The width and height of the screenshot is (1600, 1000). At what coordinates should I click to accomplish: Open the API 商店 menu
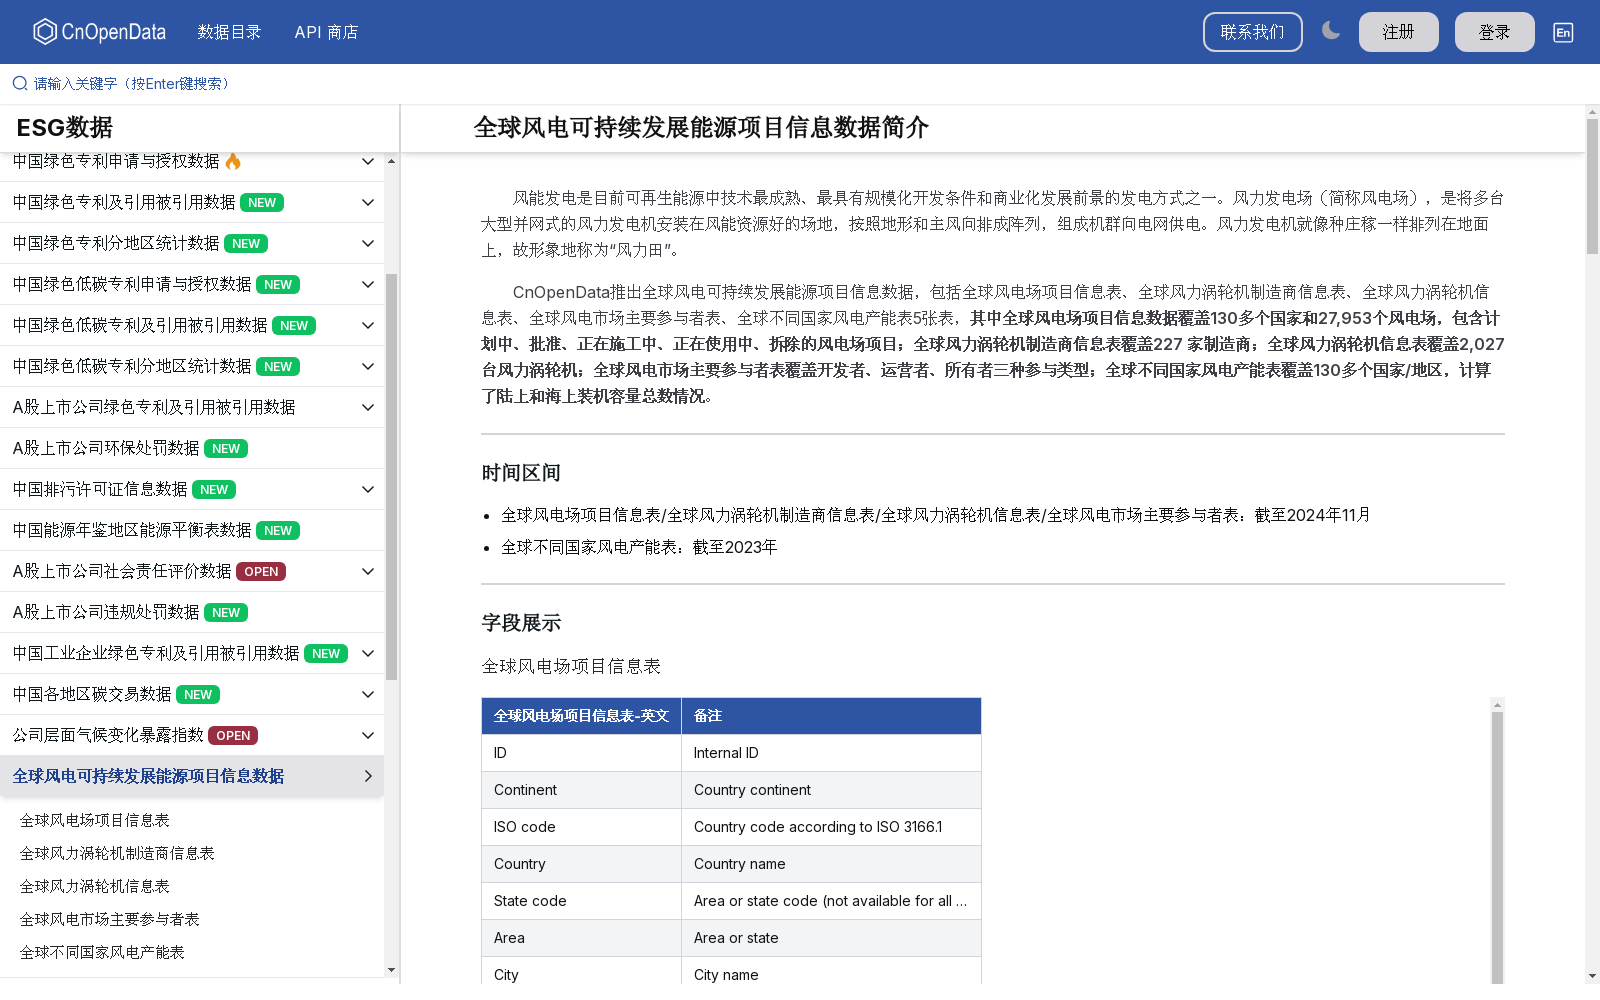(x=326, y=32)
